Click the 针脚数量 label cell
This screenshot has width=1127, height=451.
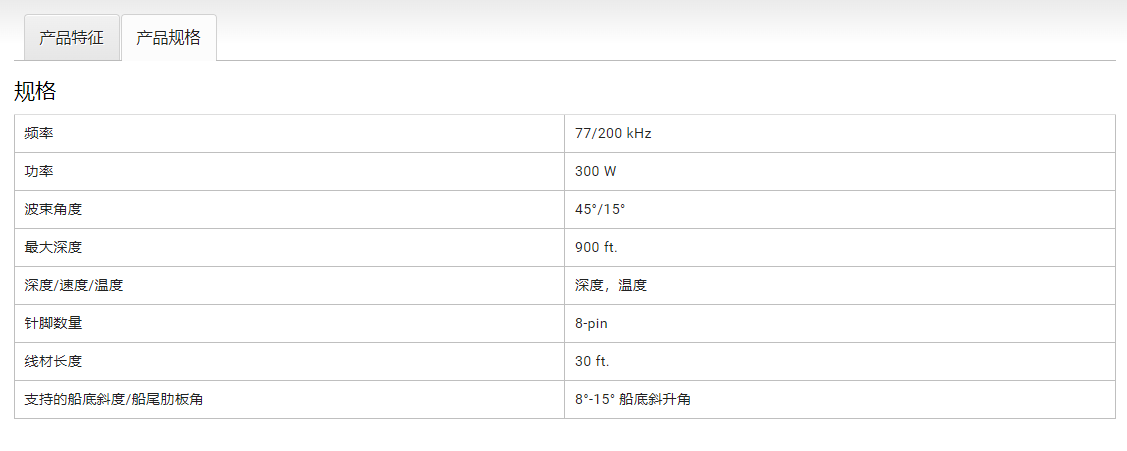[x=53, y=323]
